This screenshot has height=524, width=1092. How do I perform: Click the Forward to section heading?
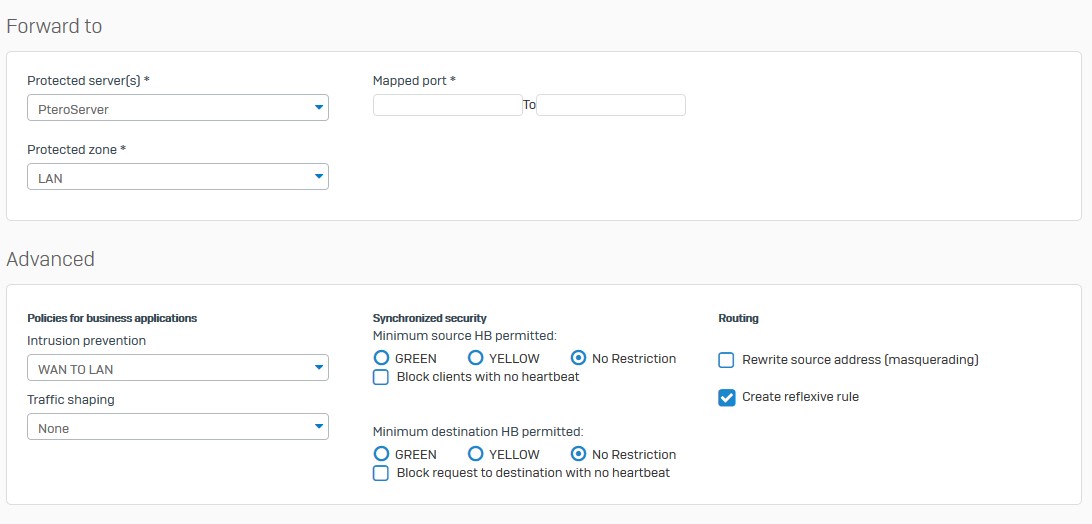point(54,26)
